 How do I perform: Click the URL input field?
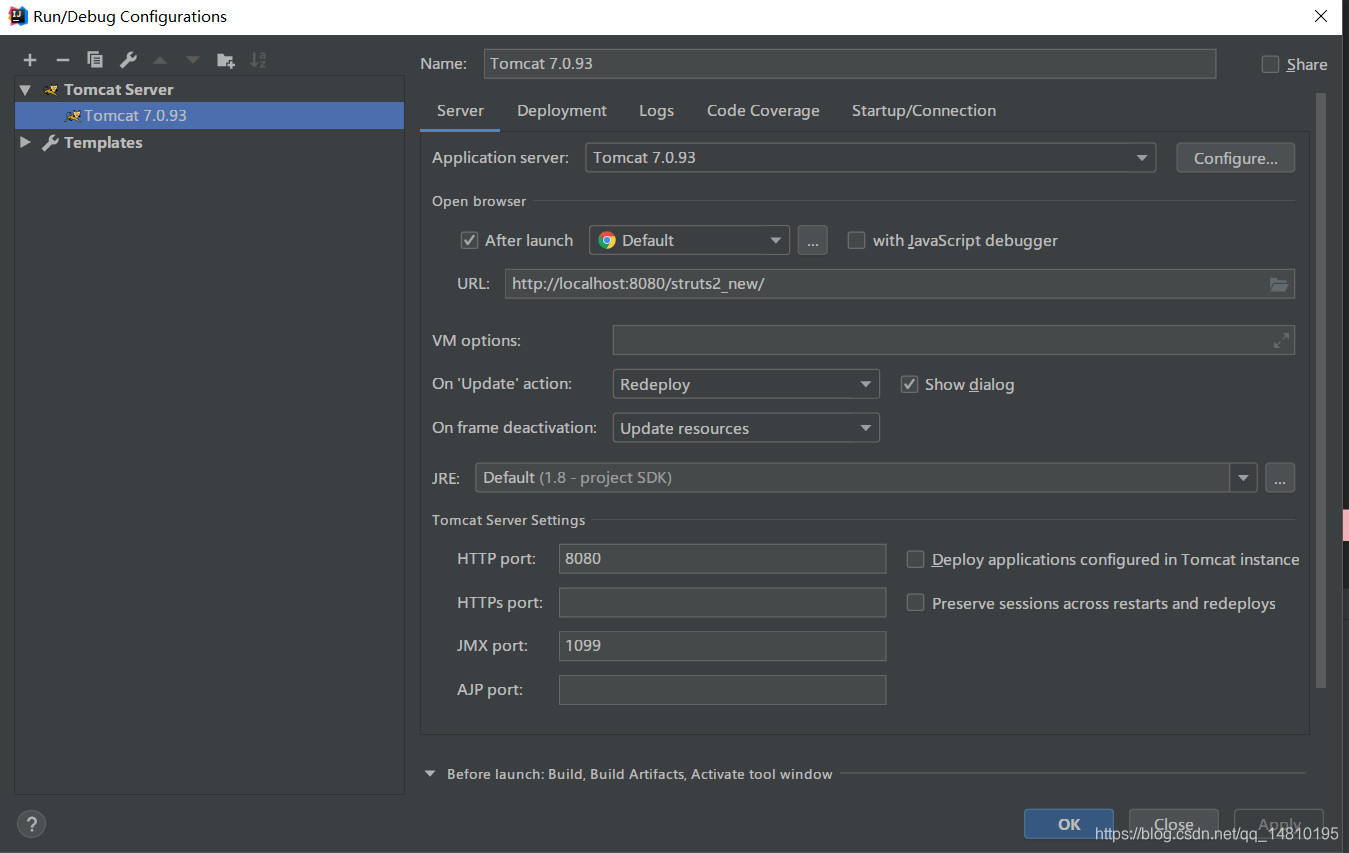(x=900, y=284)
